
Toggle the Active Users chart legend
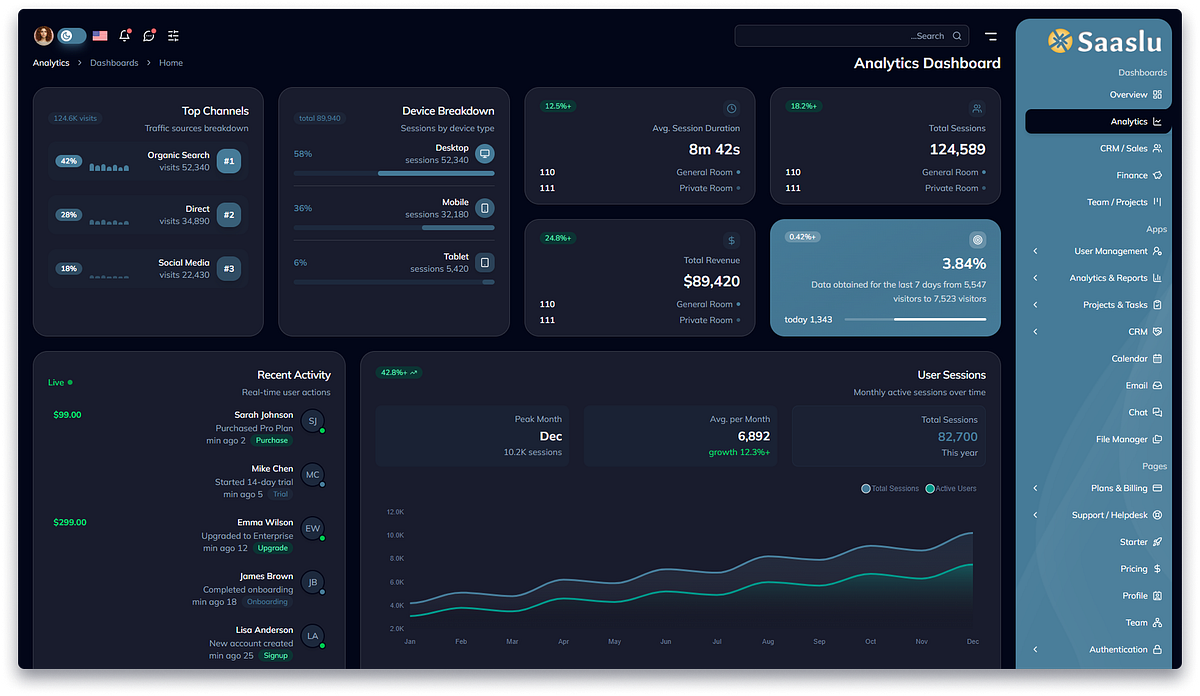pyautogui.click(x=951, y=488)
